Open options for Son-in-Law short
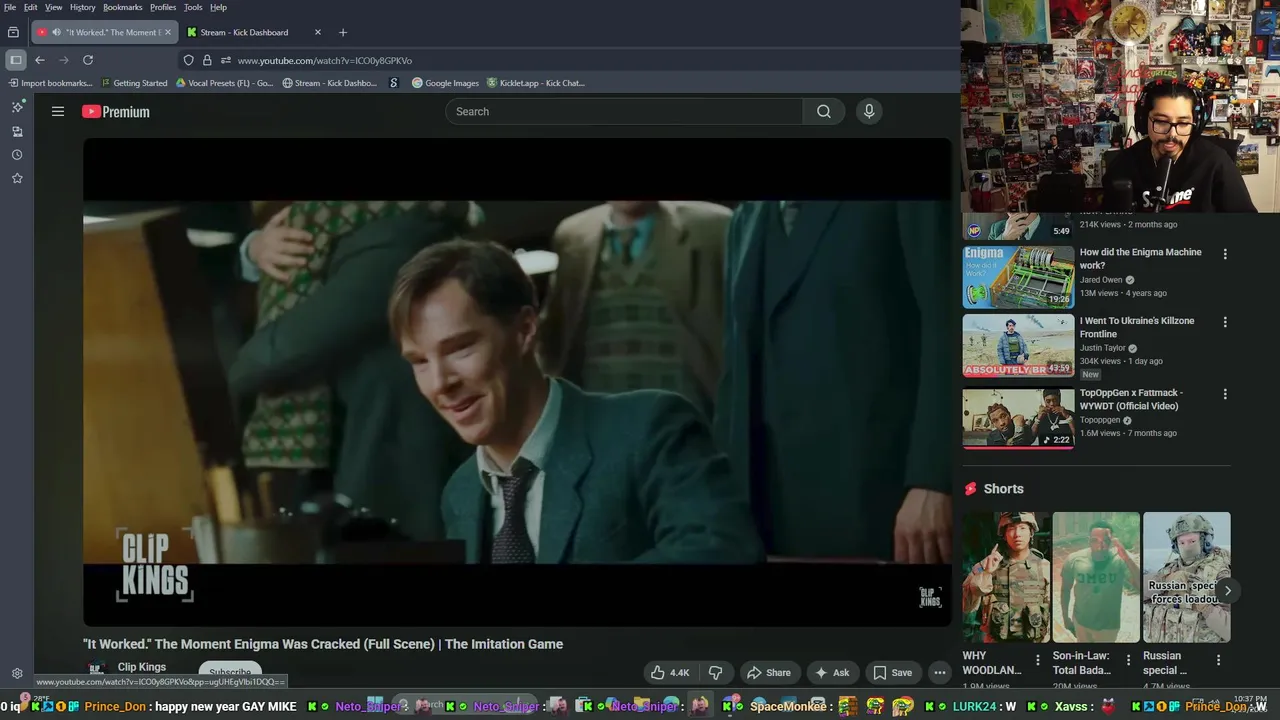This screenshot has height=720, width=1280. (1128, 660)
